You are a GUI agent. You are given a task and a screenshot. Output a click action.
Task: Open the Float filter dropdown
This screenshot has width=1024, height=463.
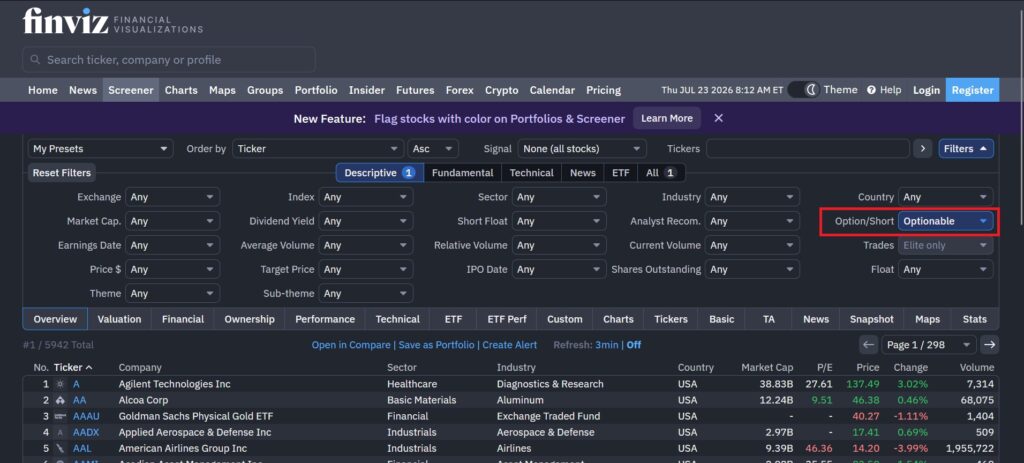tap(946, 269)
